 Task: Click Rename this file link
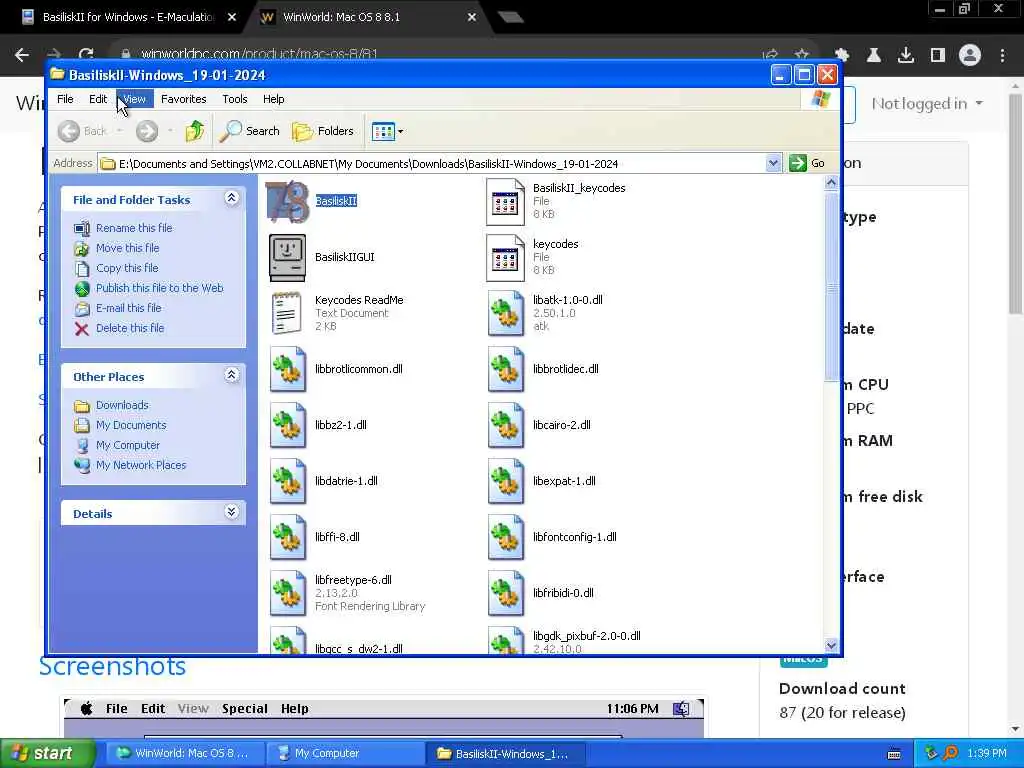(134, 228)
